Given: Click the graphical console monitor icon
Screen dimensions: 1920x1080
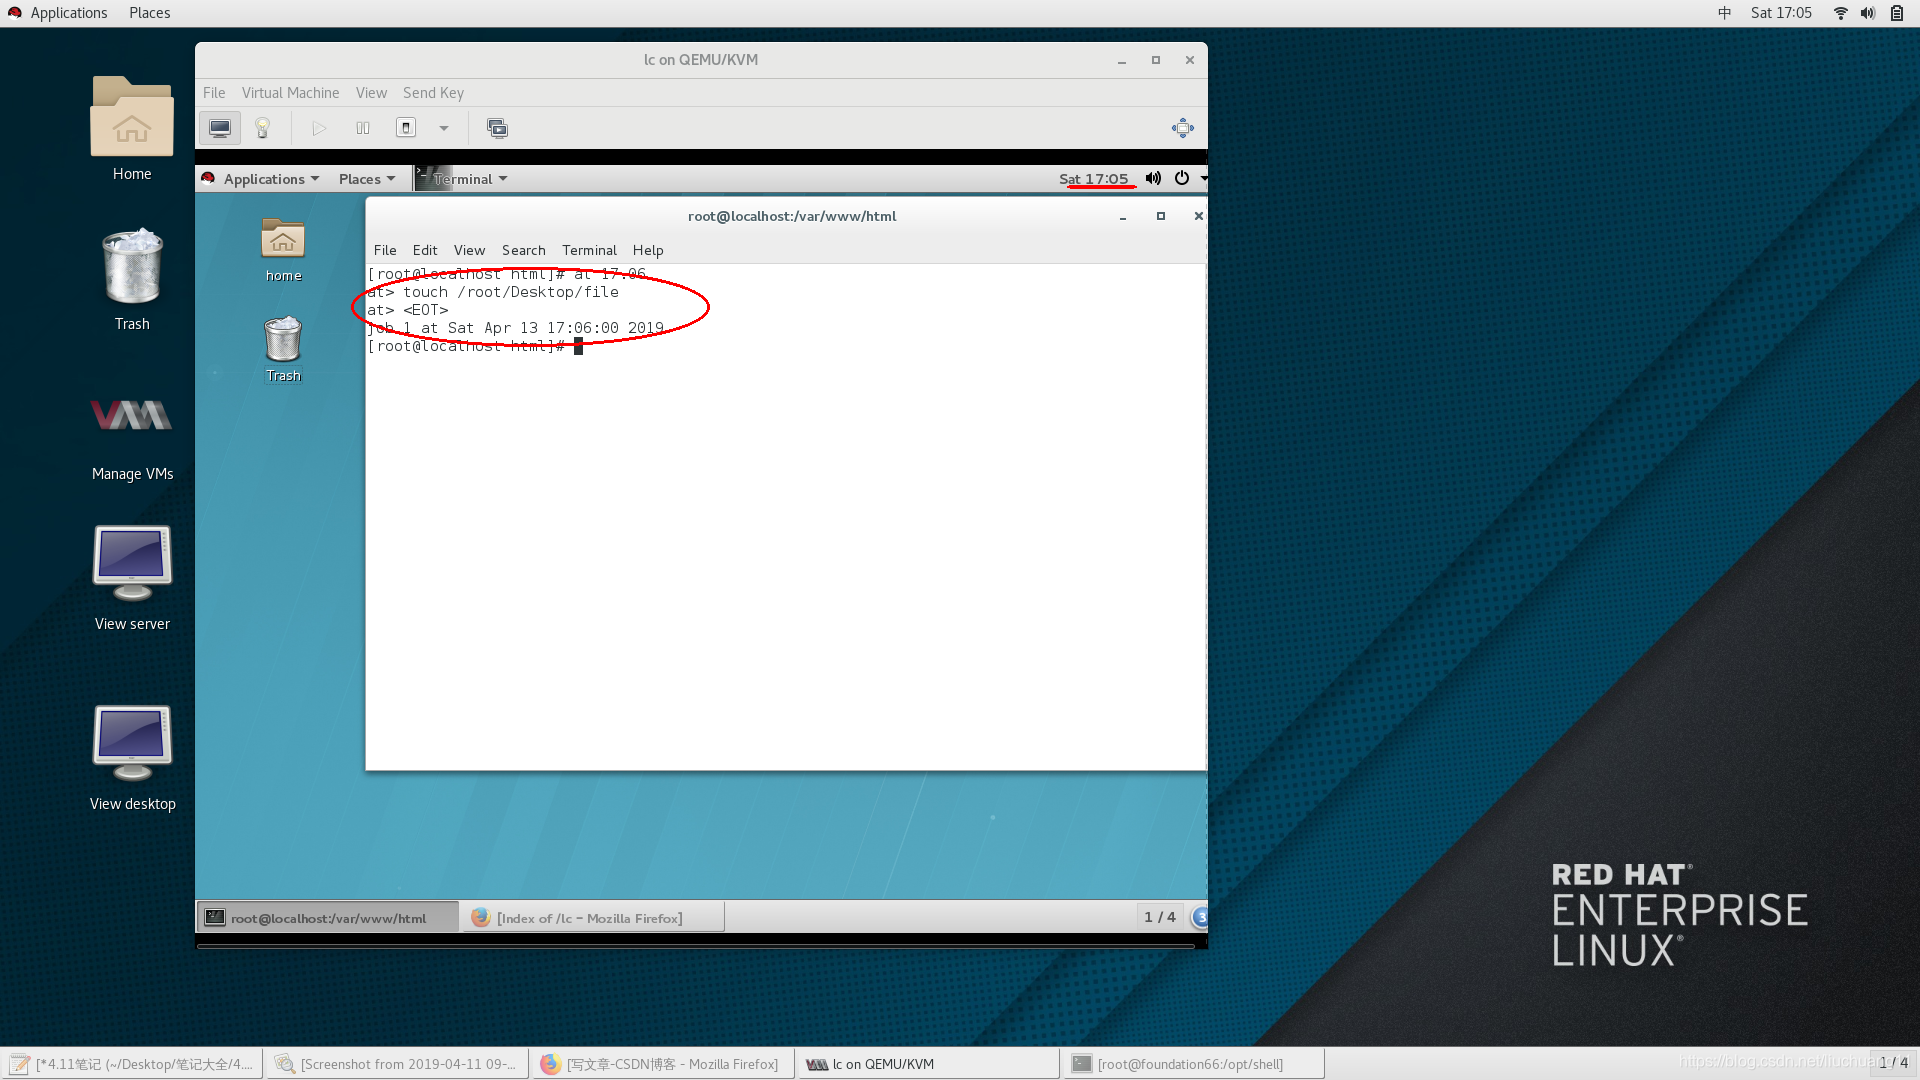Looking at the screenshot, I should [x=220, y=128].
